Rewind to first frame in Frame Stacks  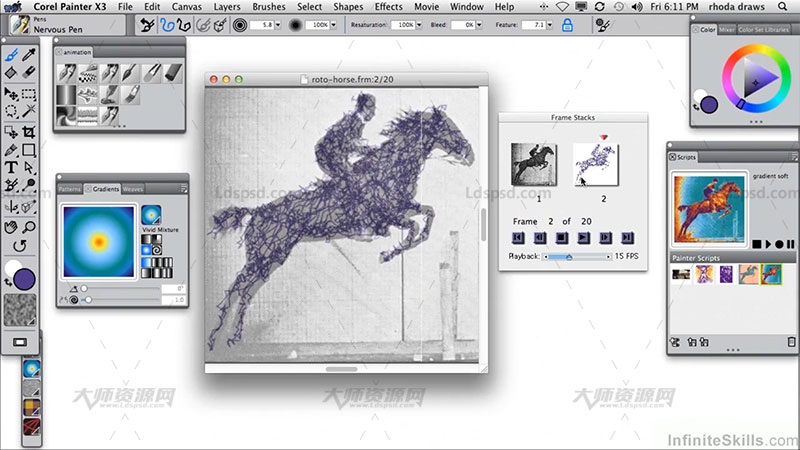point(518,238)
